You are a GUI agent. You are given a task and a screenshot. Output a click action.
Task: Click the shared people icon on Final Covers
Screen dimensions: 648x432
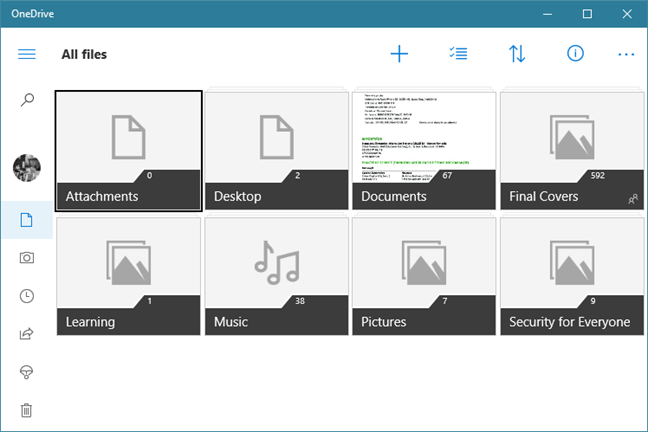click(633, 199)
